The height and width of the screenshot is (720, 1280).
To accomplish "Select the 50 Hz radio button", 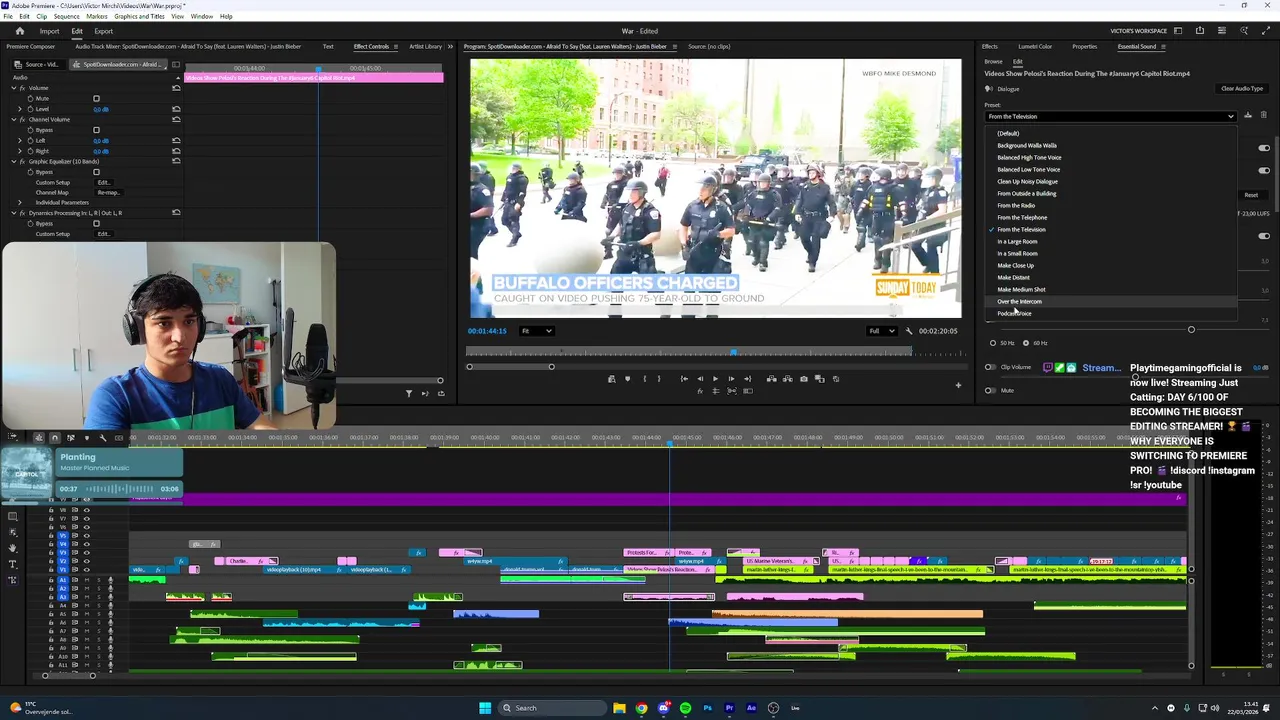I will (993, 343).
